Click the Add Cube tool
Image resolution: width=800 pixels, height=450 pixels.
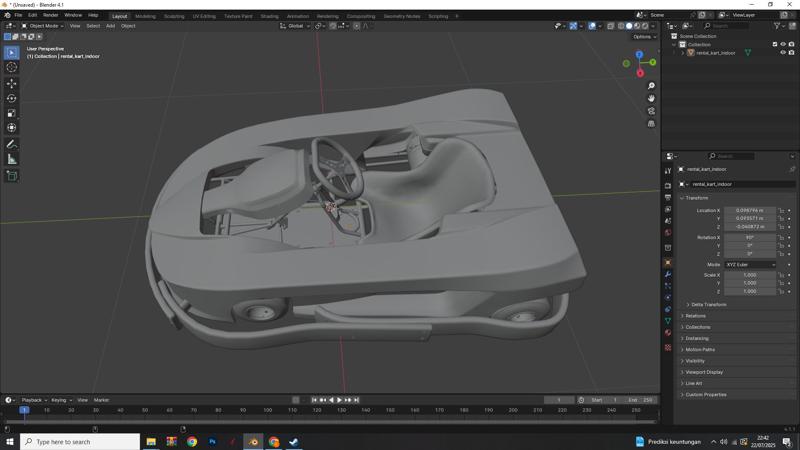(x=12, y=176)
